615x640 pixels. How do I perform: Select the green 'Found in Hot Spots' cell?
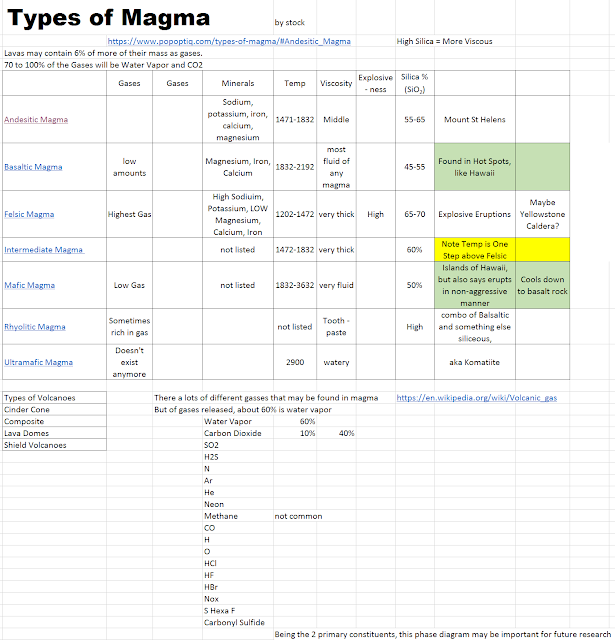(475, 167)
